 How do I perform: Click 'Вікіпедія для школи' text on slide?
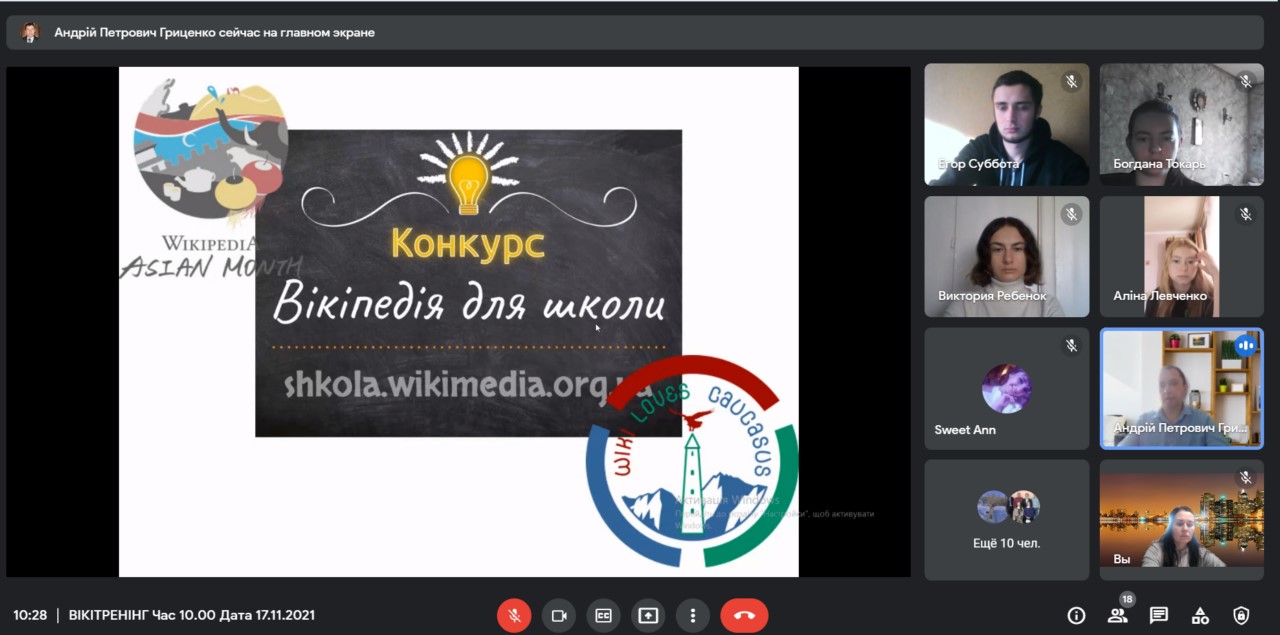(x=469, y=304)
